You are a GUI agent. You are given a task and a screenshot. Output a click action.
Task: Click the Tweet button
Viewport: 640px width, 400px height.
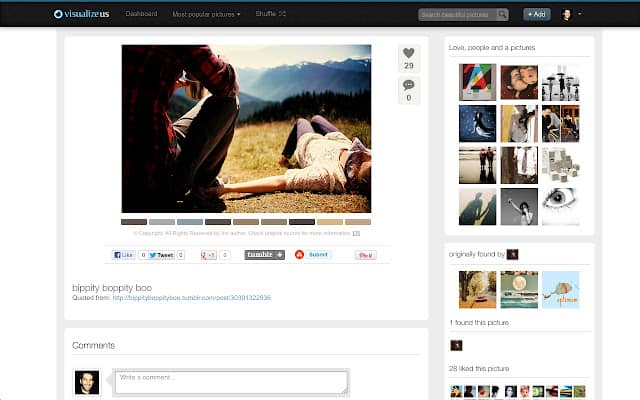pyautogui.click(x=161, y=255)
